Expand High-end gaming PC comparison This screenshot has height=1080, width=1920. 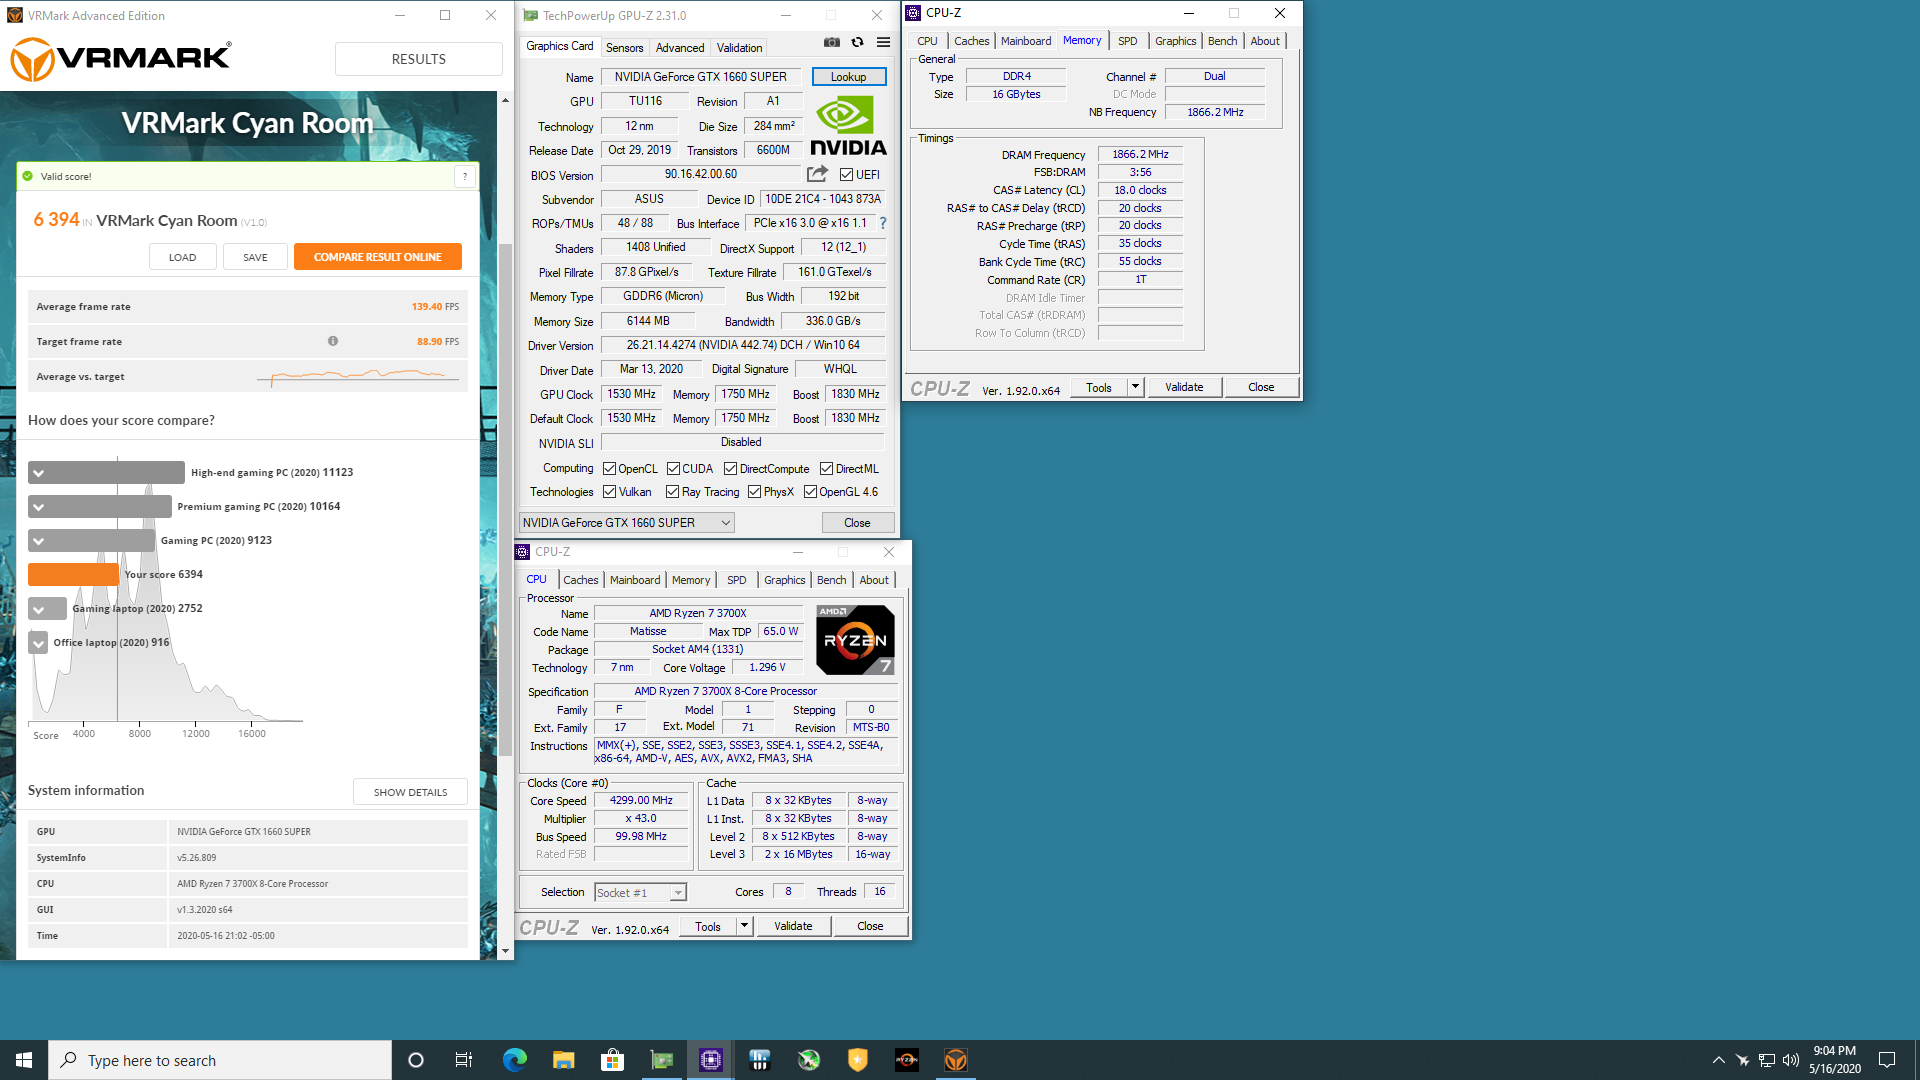coord(38,473)
